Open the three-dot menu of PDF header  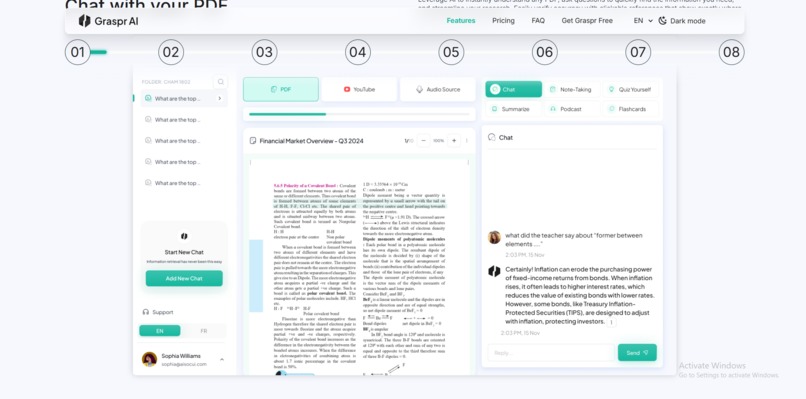[467, 140]
